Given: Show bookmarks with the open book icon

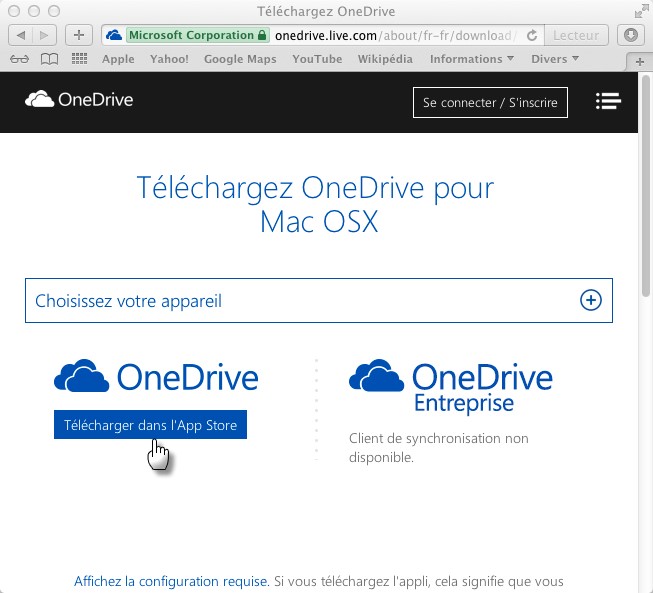Looking at the screenshot, I should pyautogui.click(x=49, y=59).
